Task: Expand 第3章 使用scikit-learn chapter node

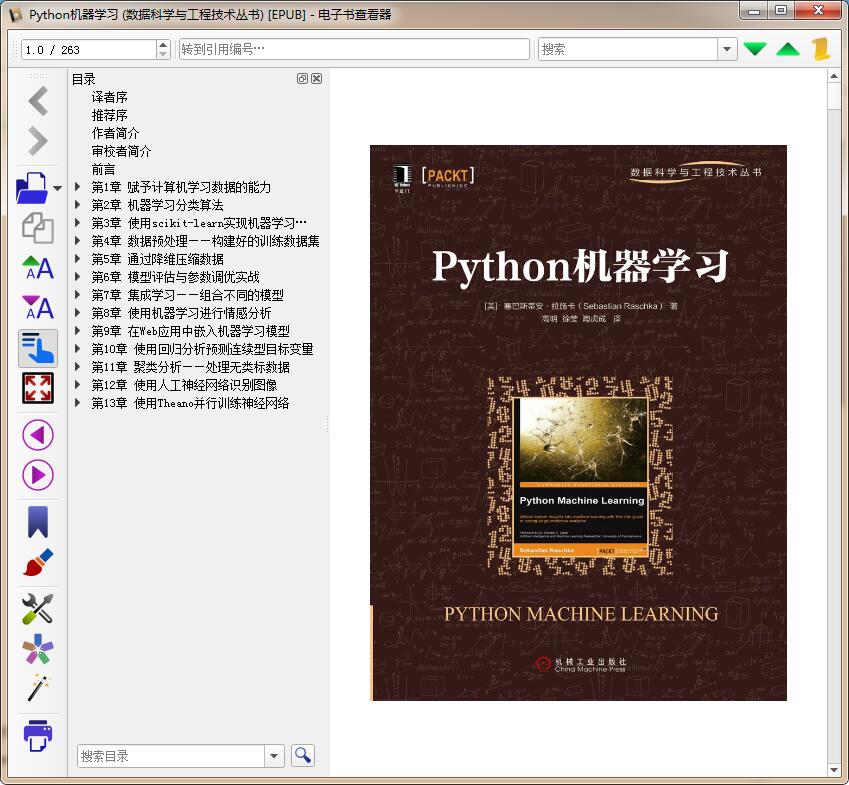Action: 77,223
